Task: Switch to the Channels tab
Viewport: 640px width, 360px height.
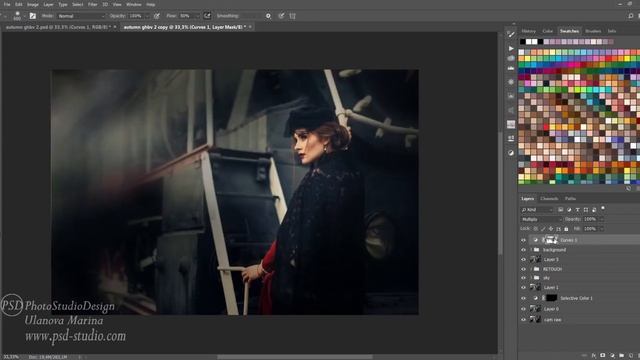Action: [549, 199]
